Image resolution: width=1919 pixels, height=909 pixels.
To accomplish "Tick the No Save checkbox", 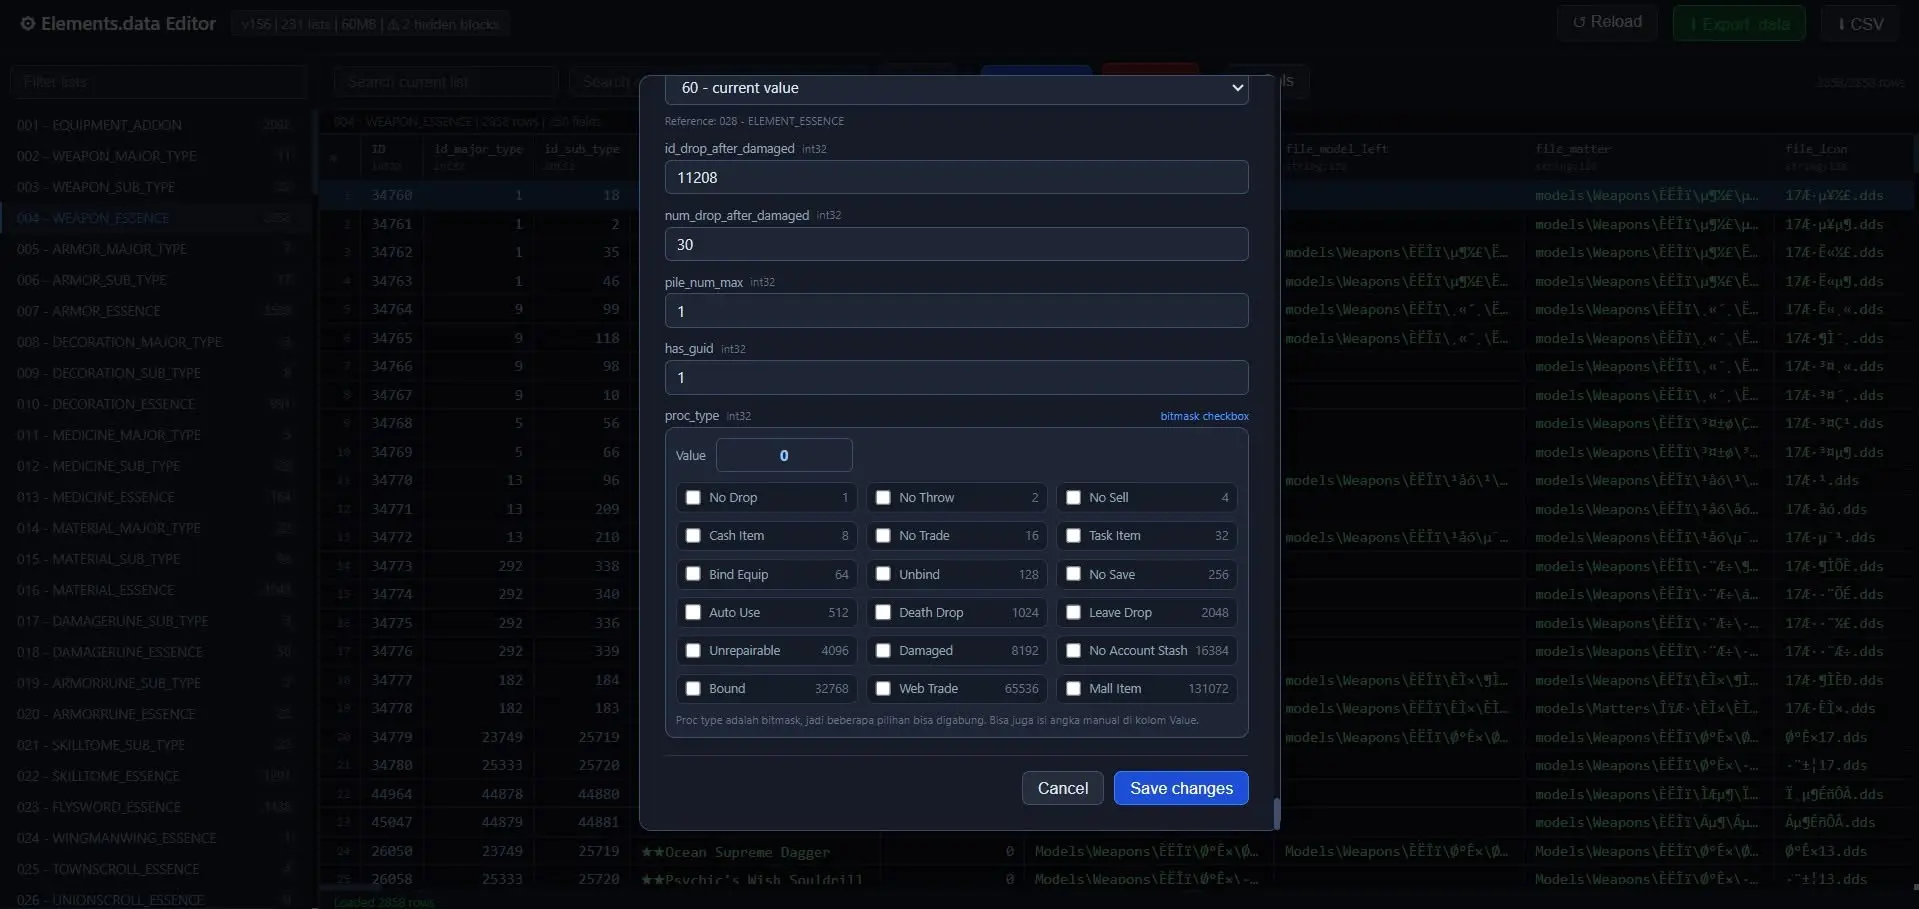I will tap(1073, 574).
